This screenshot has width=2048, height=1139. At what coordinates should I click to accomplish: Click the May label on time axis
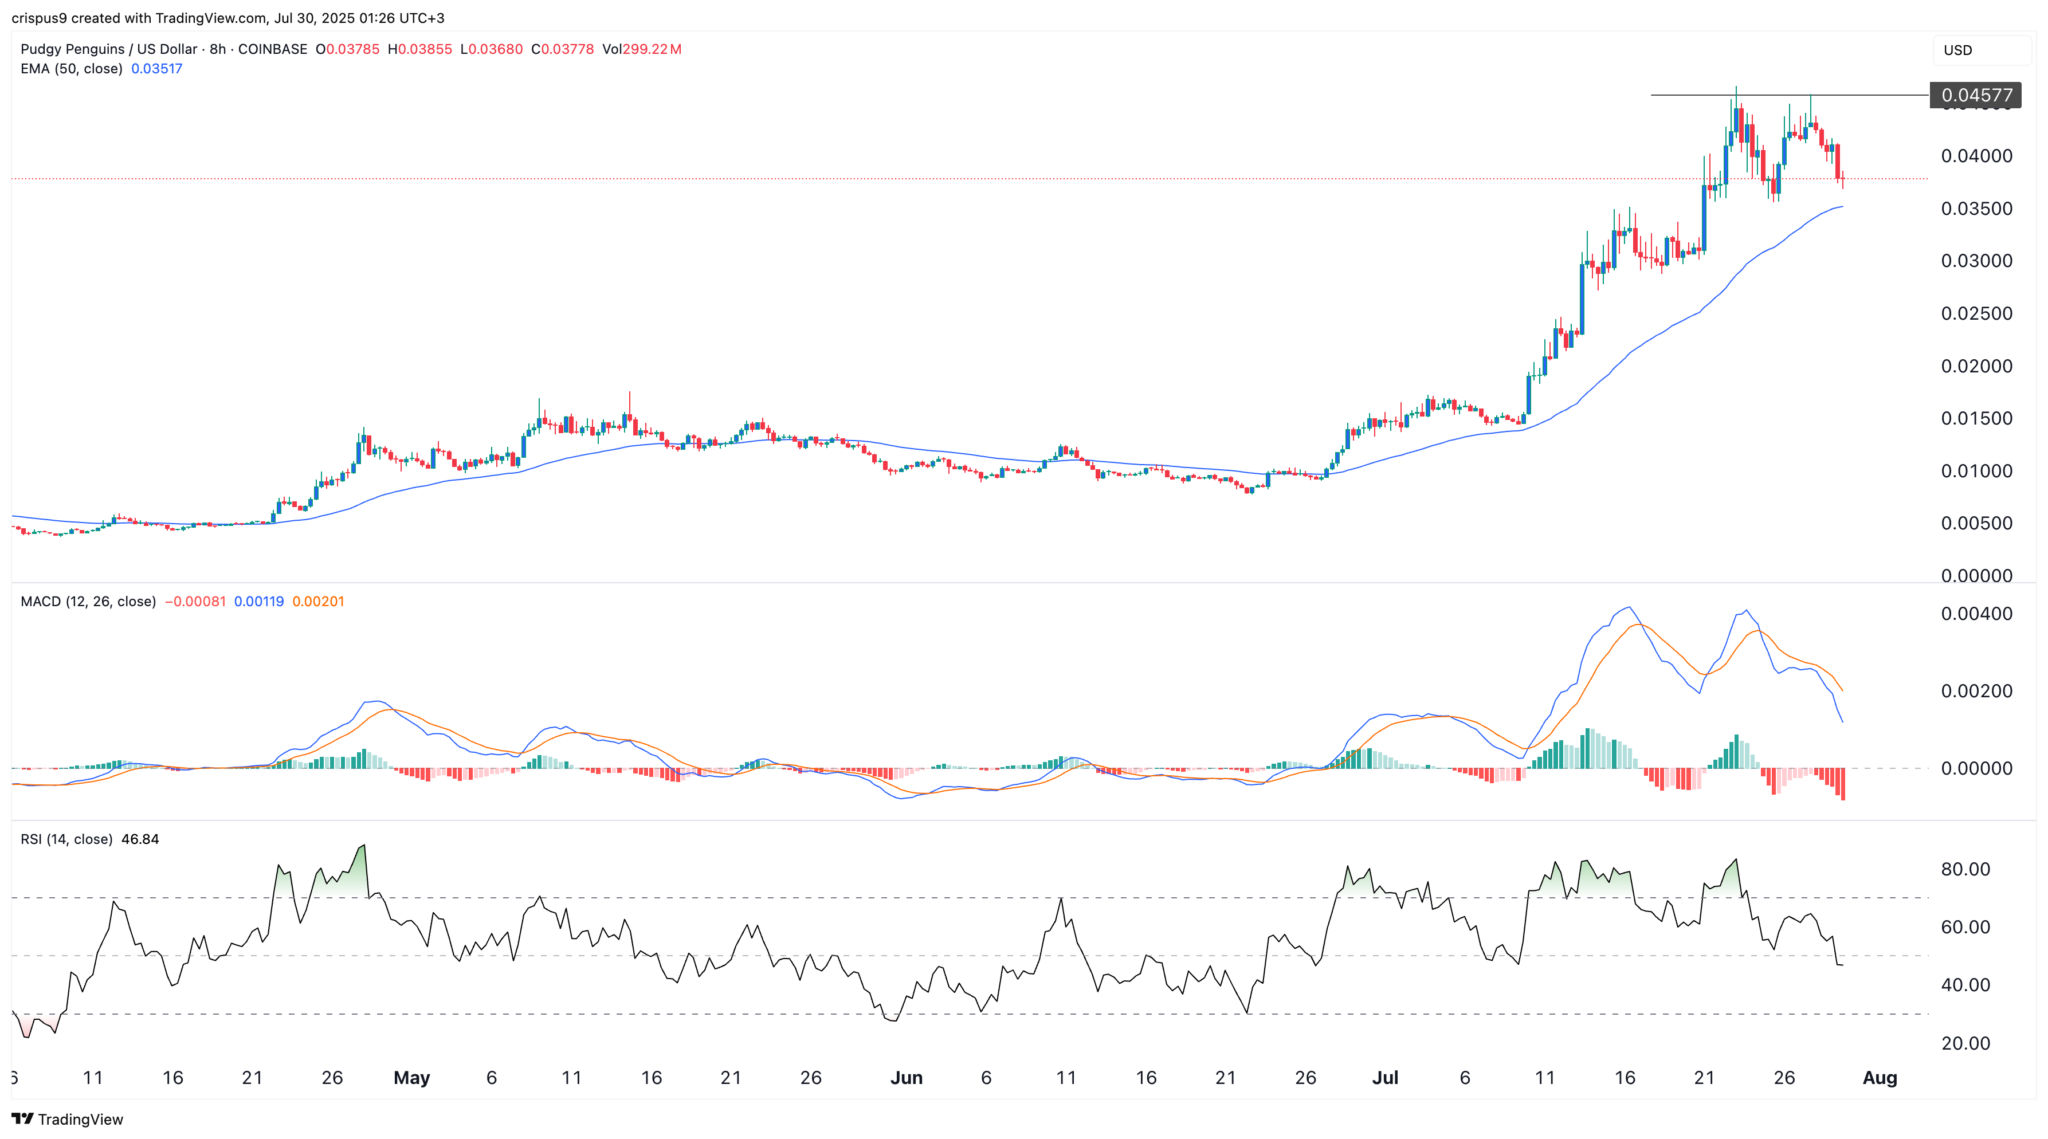click(412, 1078)
